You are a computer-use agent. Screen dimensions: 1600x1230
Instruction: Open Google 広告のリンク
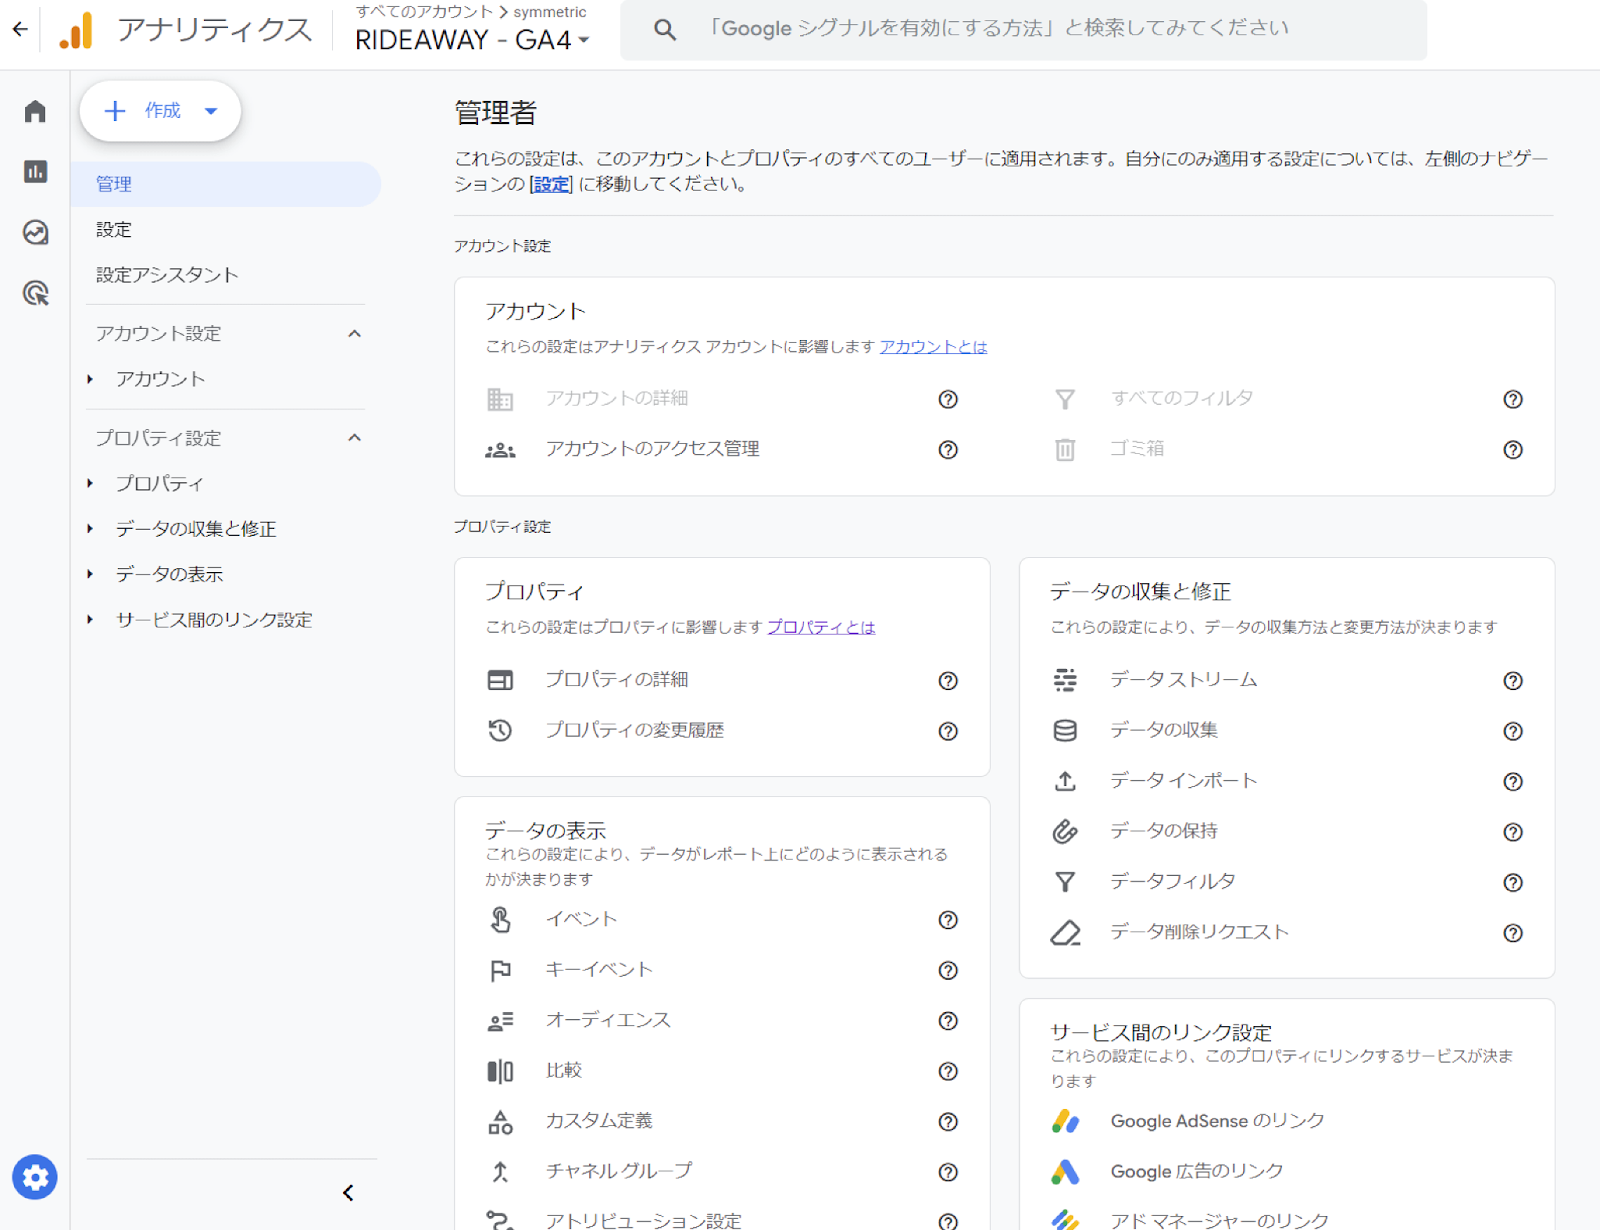pos(1197,1171)
